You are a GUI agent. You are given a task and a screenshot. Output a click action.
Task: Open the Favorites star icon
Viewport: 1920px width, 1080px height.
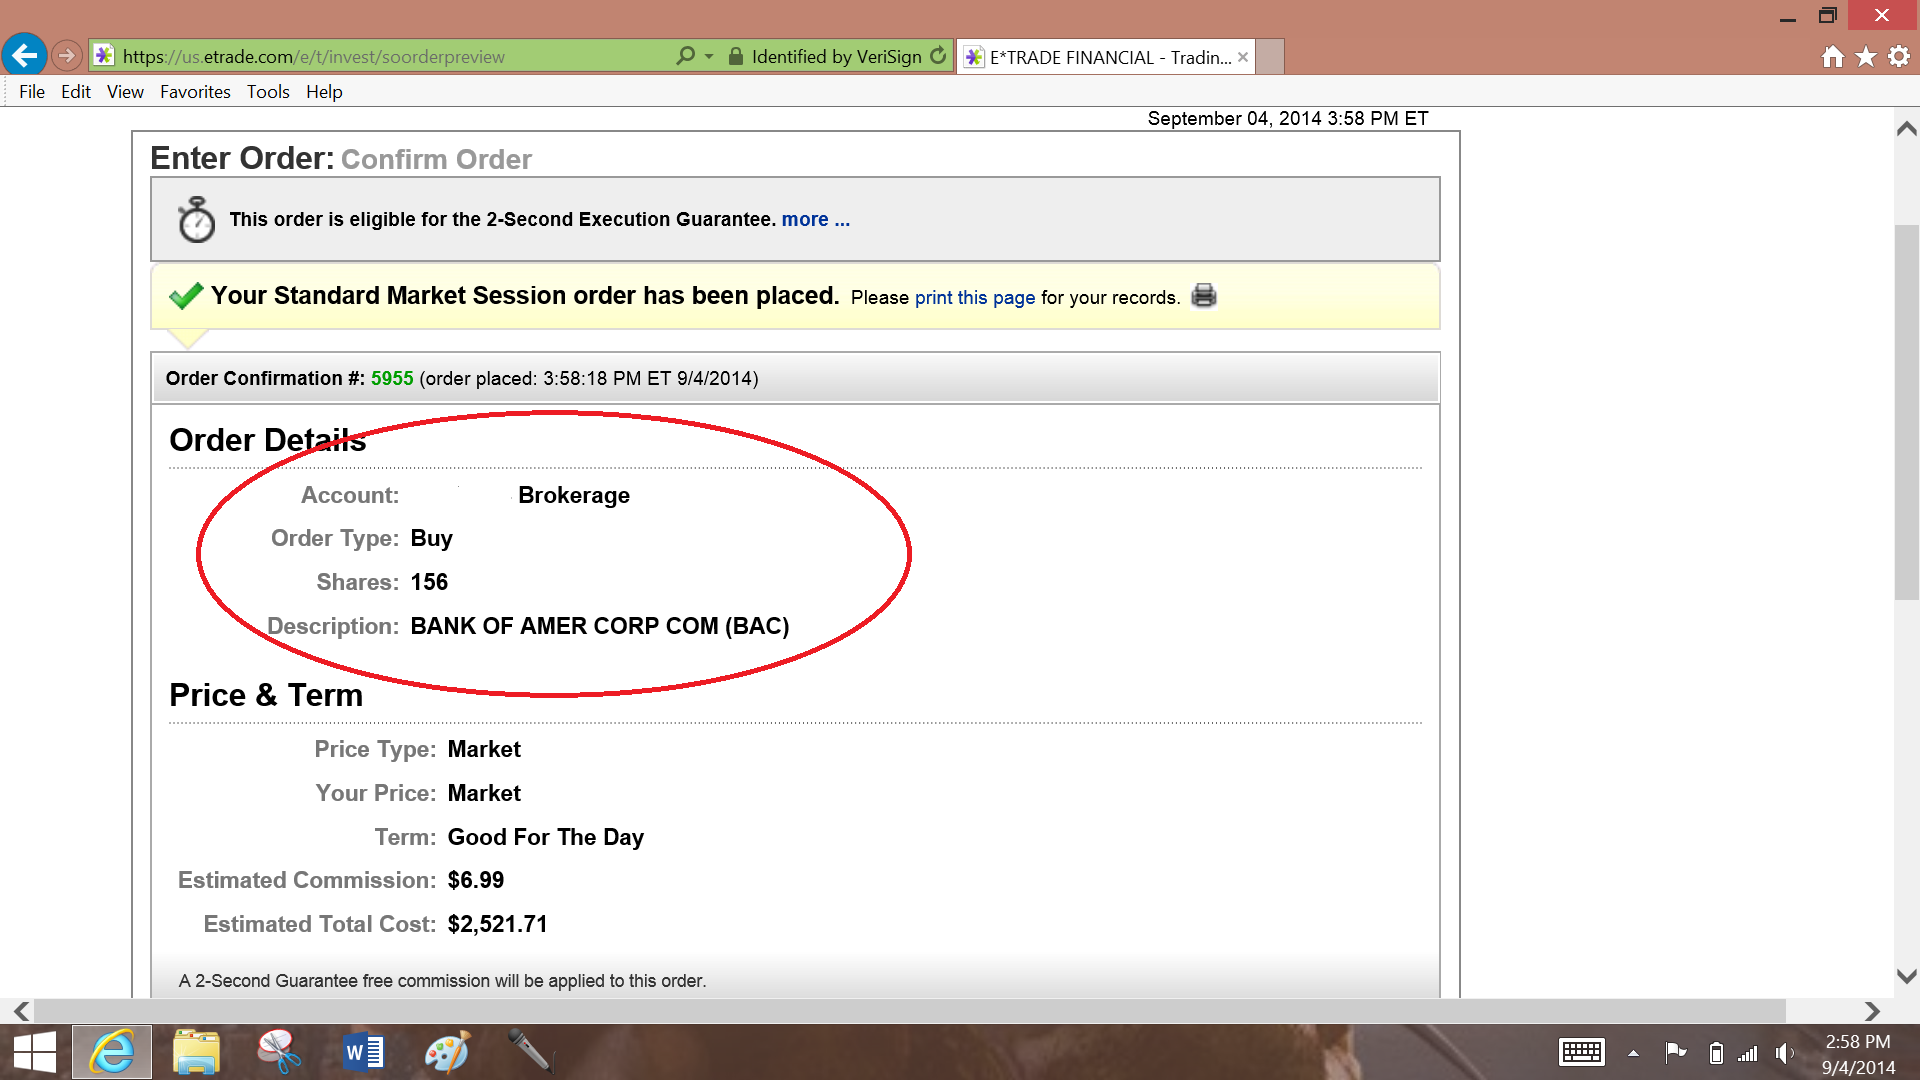1866,57
